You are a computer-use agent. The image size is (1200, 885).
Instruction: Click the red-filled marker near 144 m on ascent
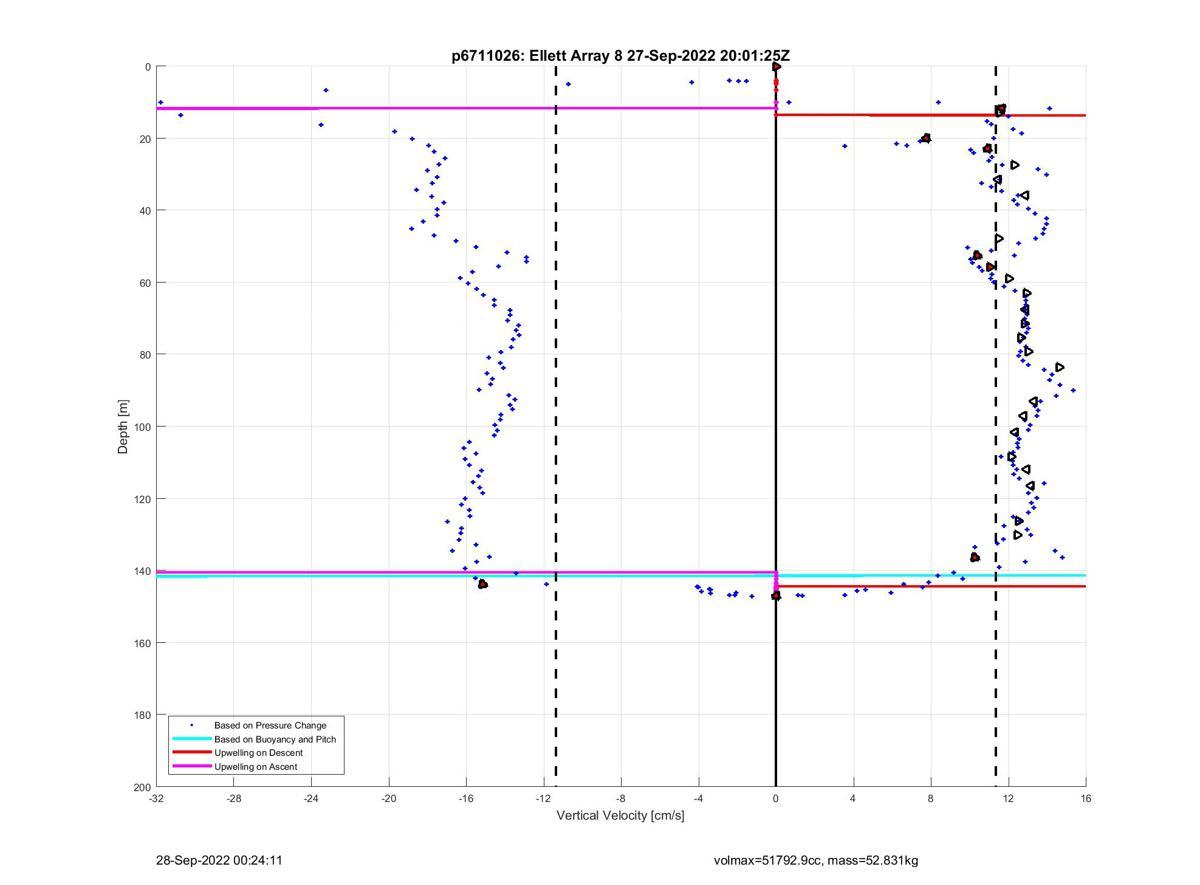483,584
